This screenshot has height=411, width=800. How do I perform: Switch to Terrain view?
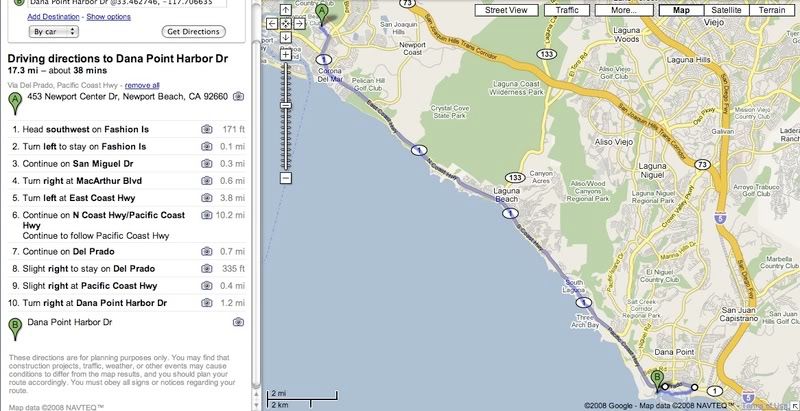(x=771, y=10)
